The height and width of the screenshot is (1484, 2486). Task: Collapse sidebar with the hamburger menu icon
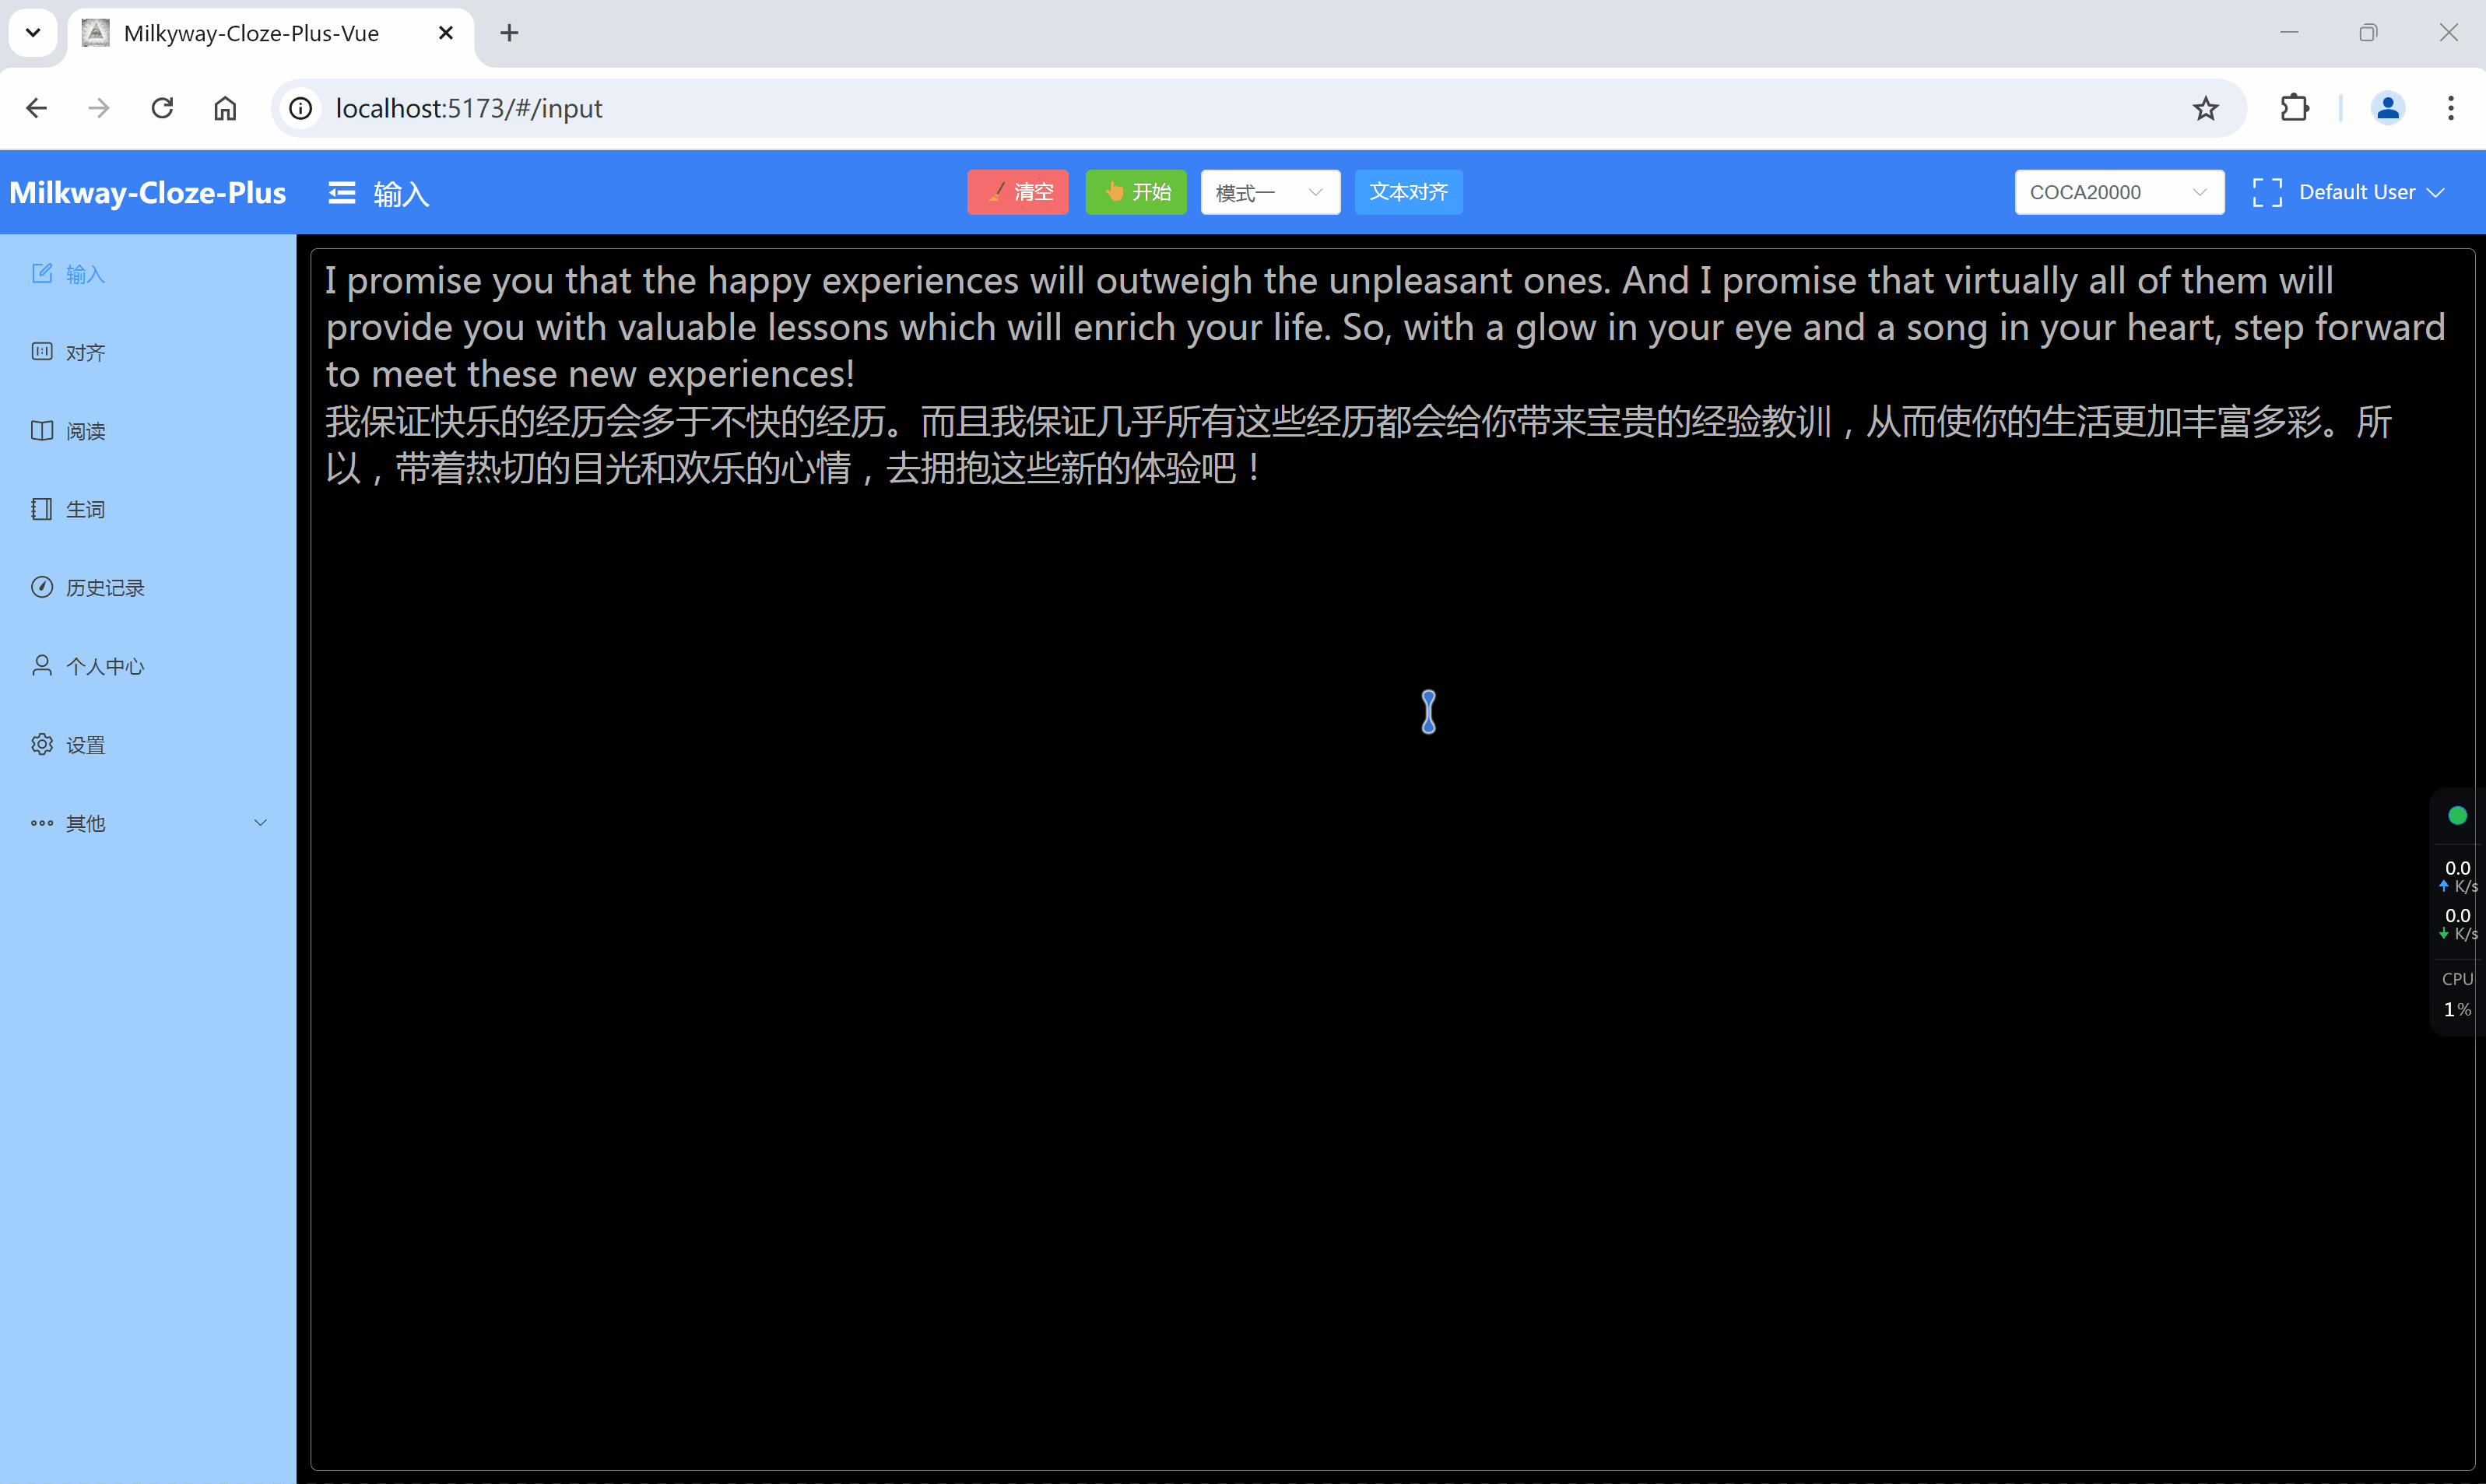pos(342,193)
